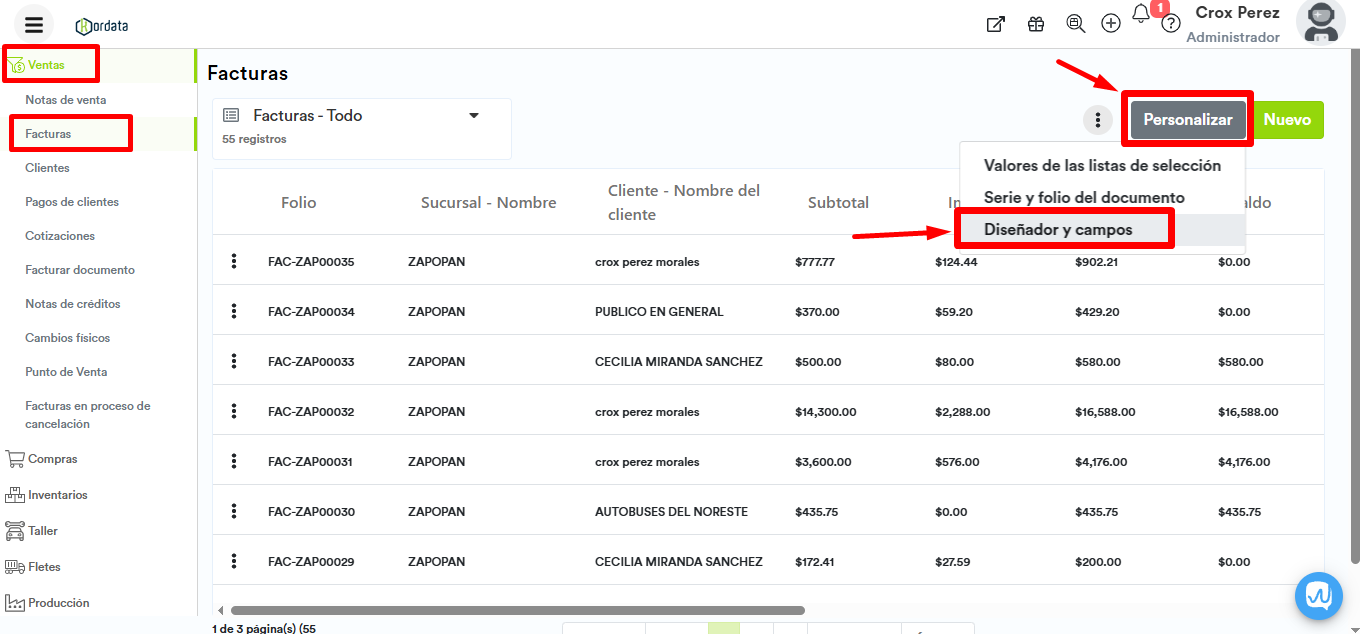Select Diseñador y campos menu option
This screenshot has width=1360, height=634.
[1058, 230]
